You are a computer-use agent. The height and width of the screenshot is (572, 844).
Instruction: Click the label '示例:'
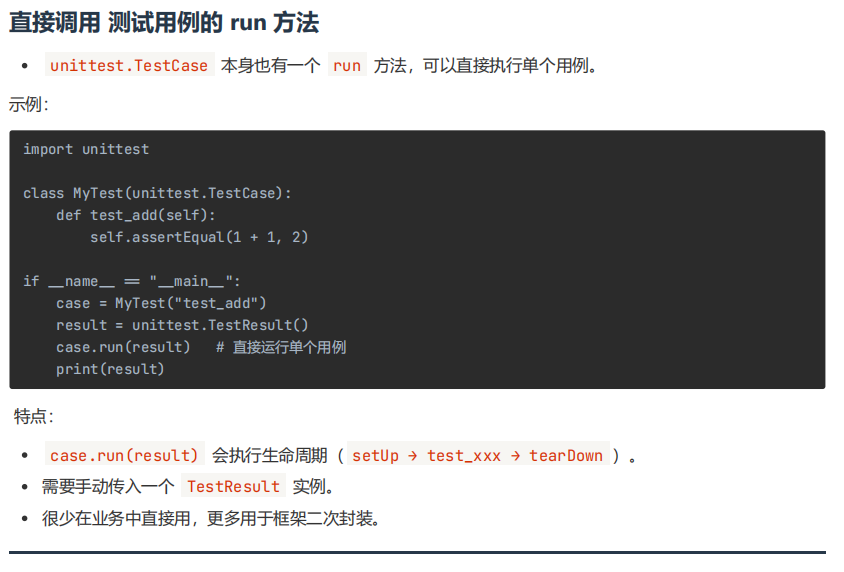[29, 104]
